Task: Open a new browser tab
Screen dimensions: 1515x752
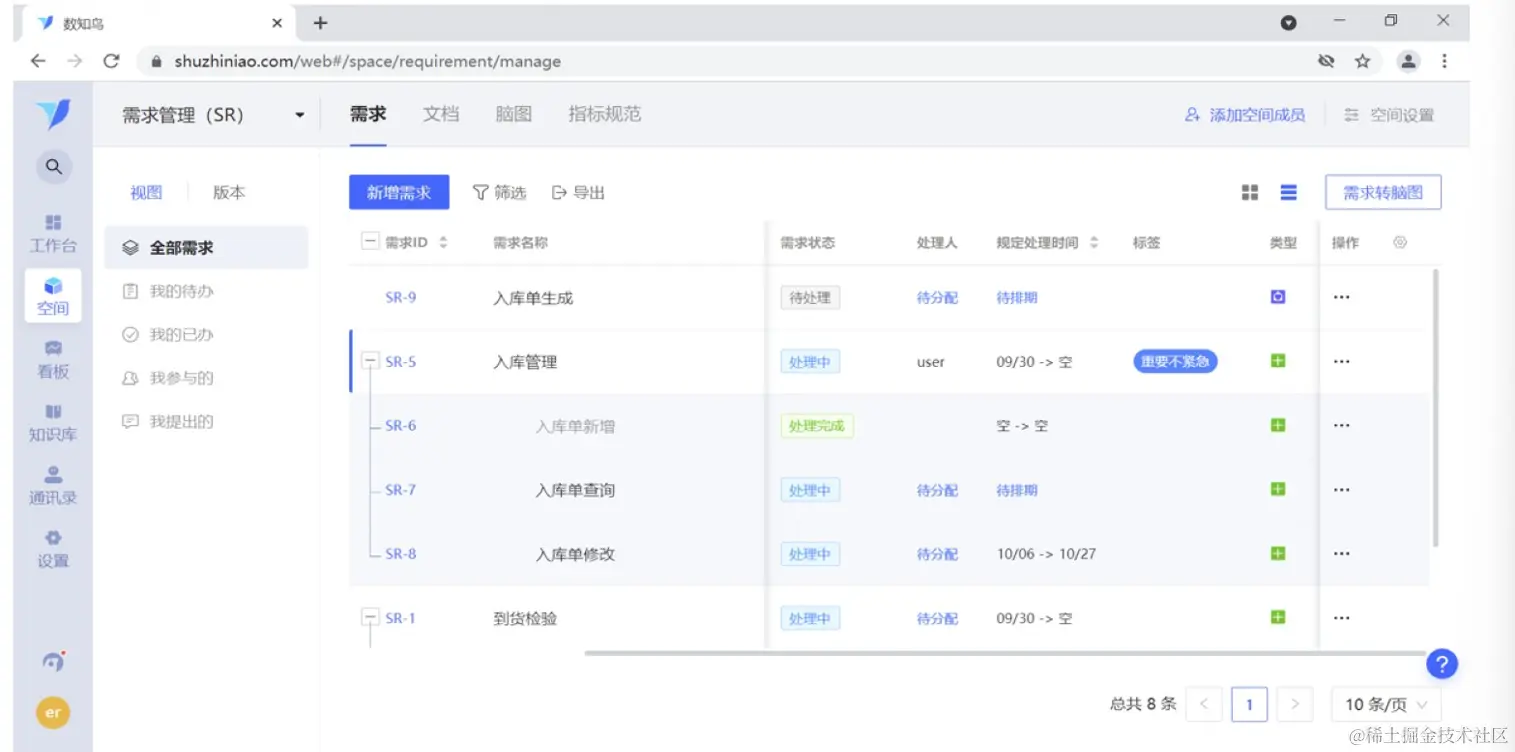Action: [x=320, y=22]
